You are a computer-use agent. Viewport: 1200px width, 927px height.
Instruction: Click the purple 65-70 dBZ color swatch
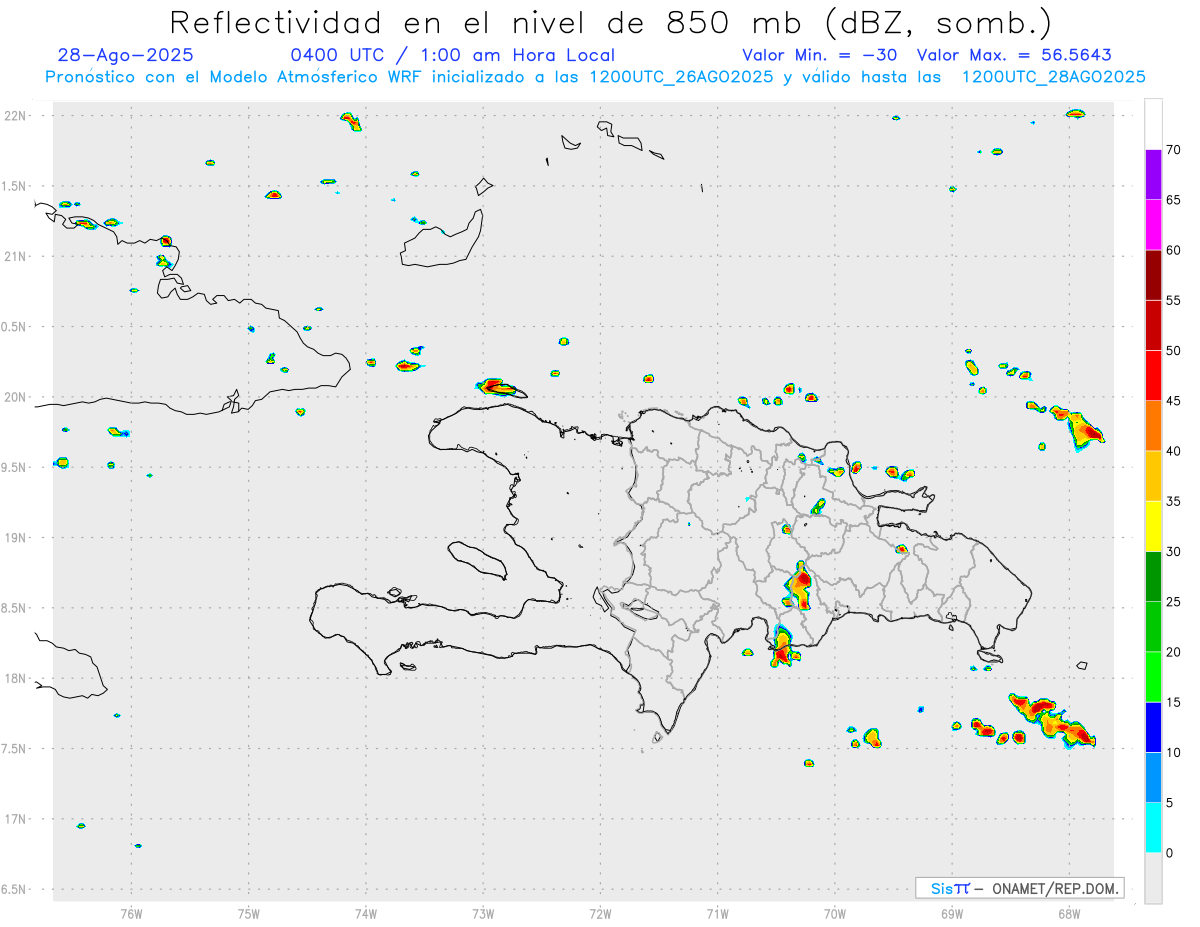(x=1153, y=175)
